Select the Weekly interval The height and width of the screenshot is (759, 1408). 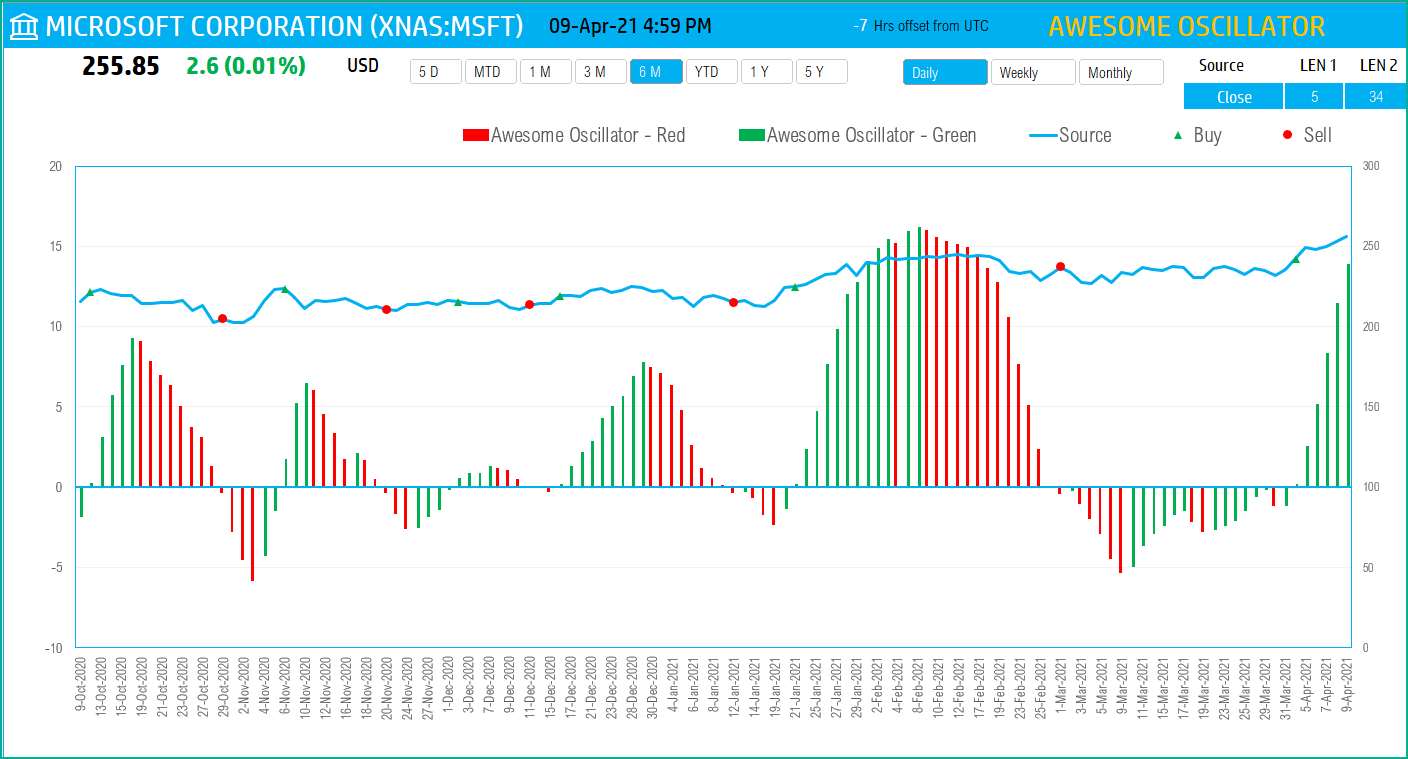pos(1033,72)
